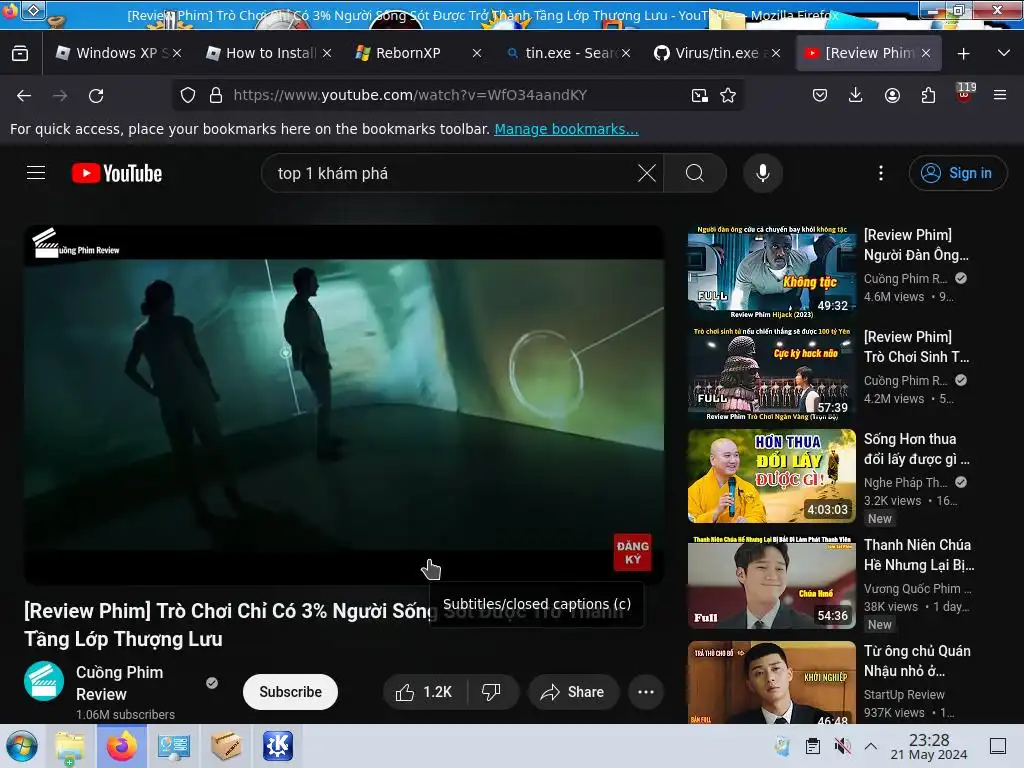Open more actions ellipsis under video
This screenshot has width=1024, height=768.
646,692
